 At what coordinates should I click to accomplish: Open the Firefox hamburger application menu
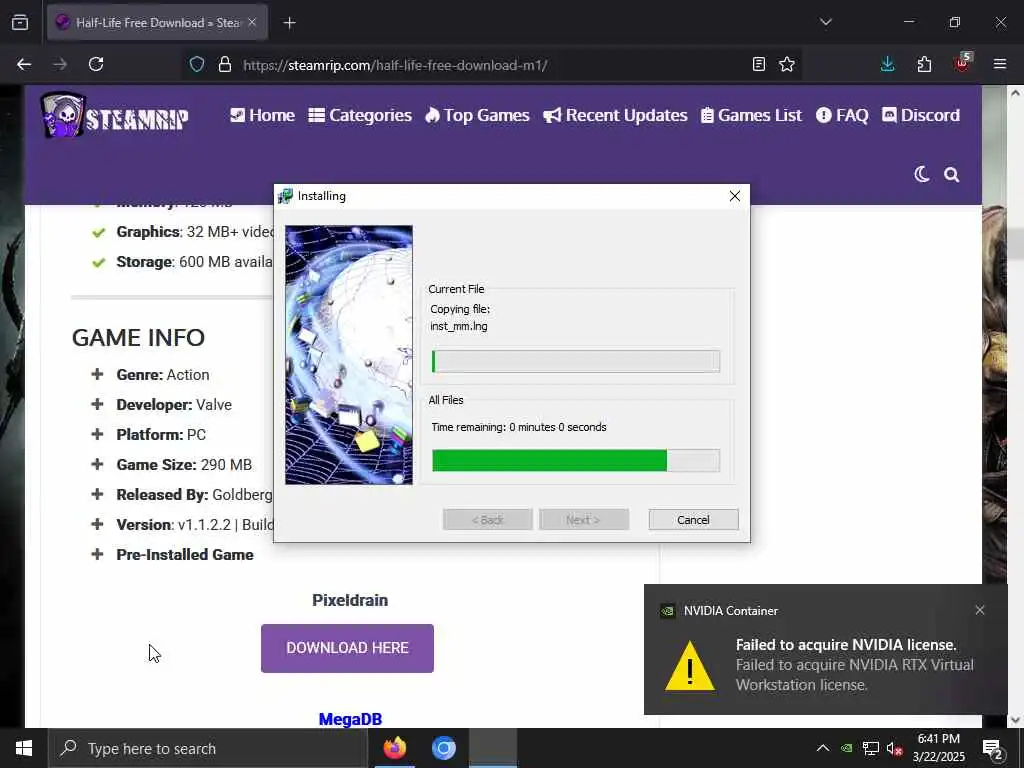[x=1000, y=64]
